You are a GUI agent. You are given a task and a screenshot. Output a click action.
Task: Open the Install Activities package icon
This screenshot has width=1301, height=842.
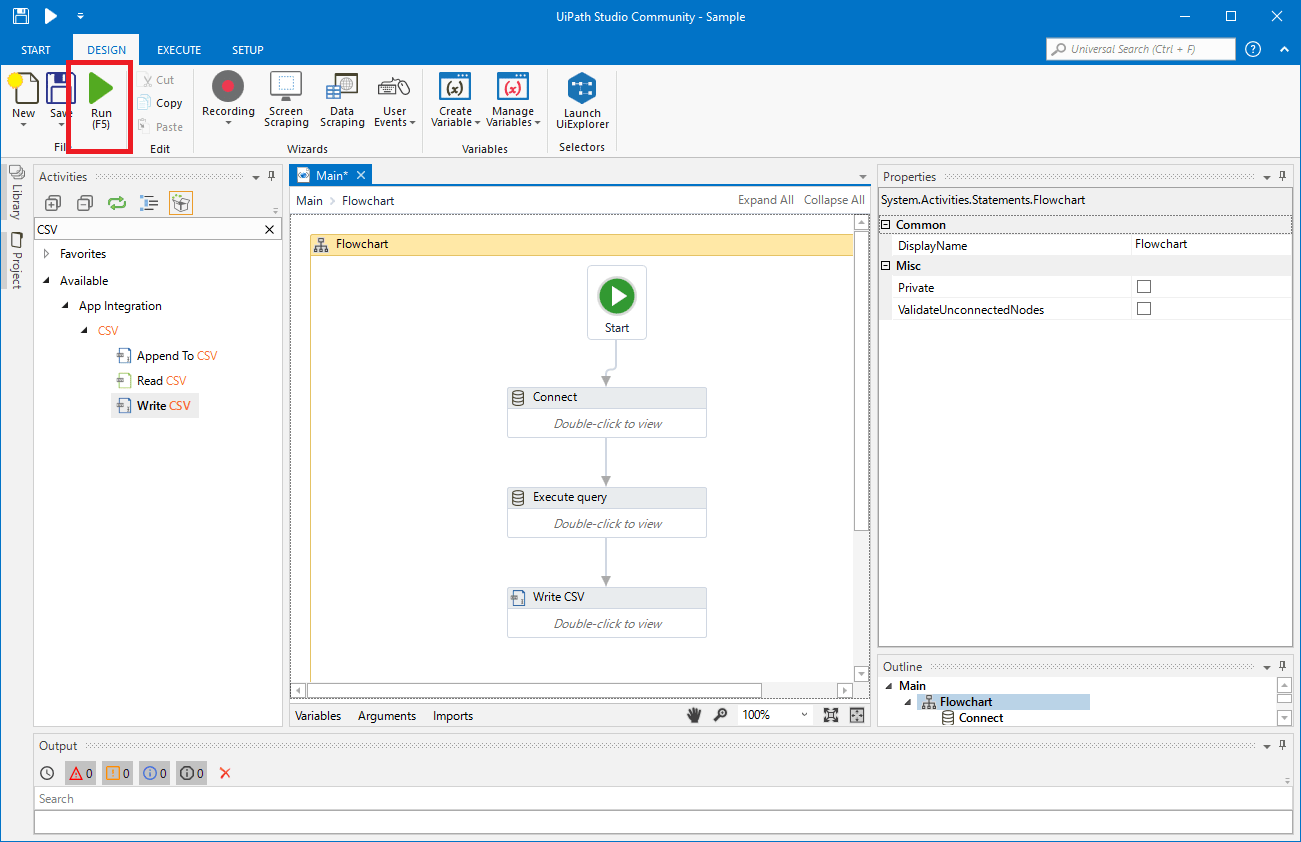[x=181, y=203]
